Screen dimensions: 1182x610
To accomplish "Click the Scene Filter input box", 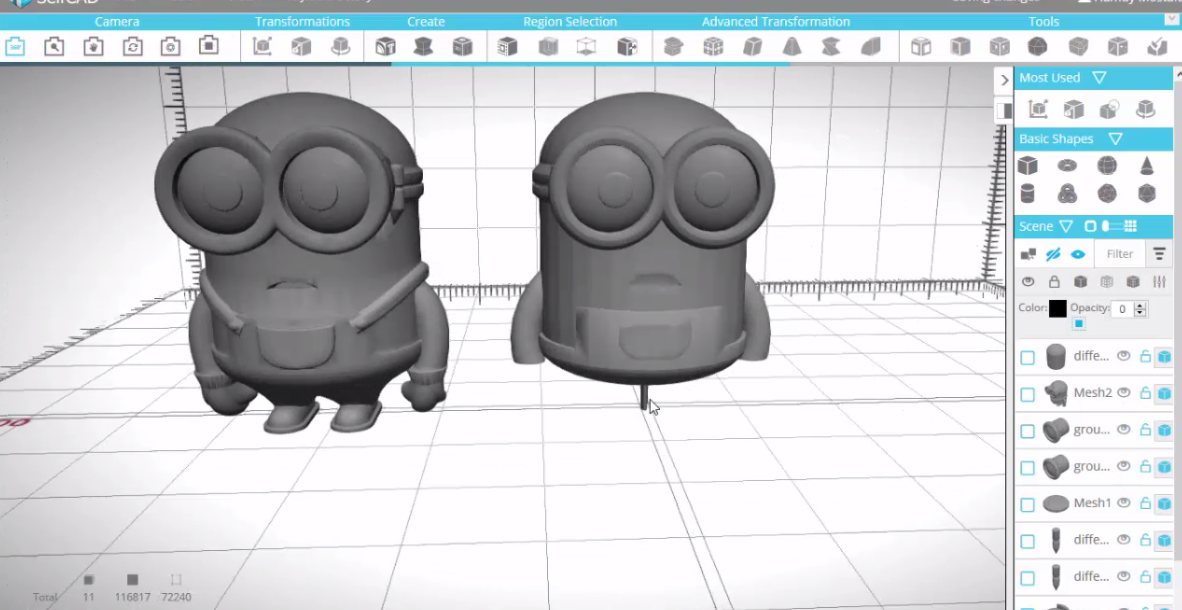I will (1119, 254).
